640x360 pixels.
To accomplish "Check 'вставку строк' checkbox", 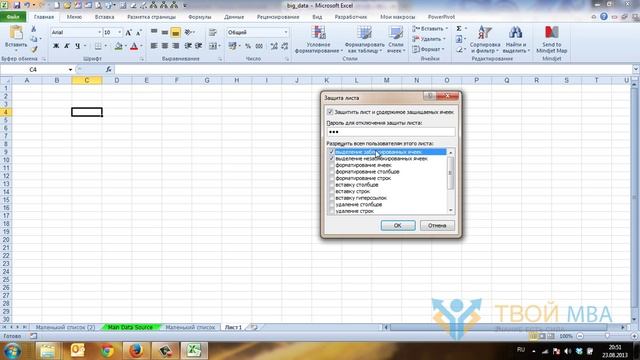I will (331, 191).
